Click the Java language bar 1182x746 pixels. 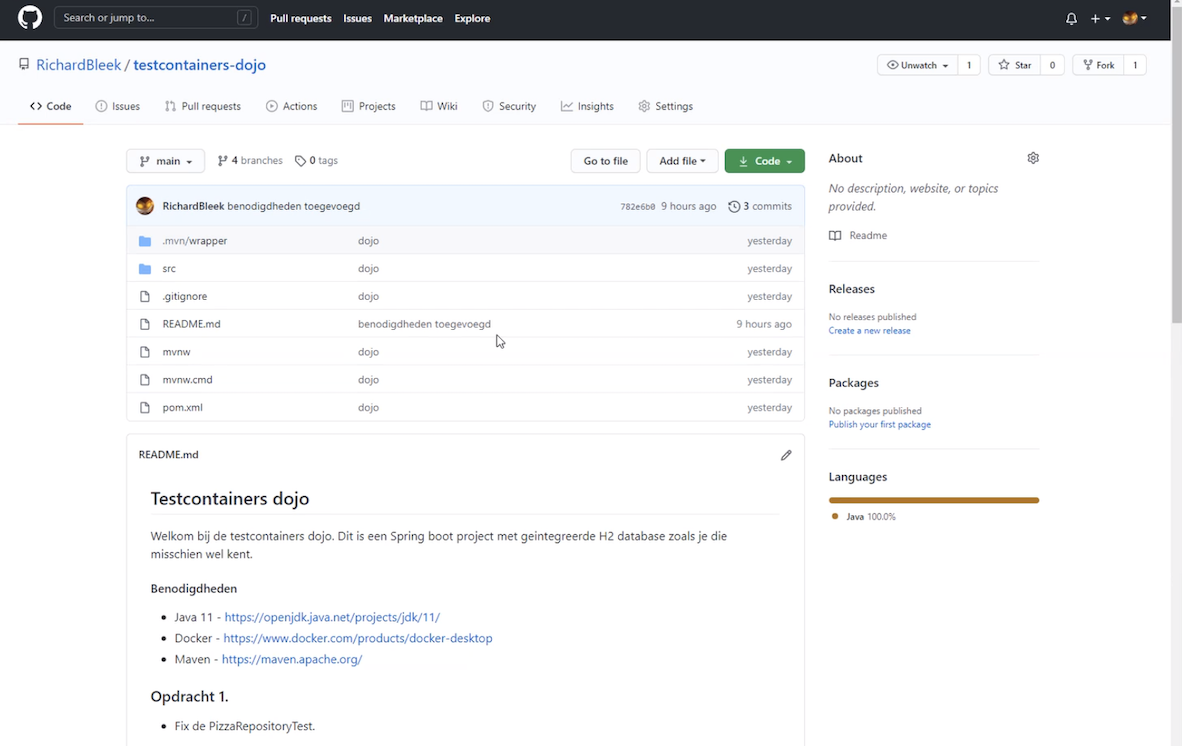(x=934, y=500)
